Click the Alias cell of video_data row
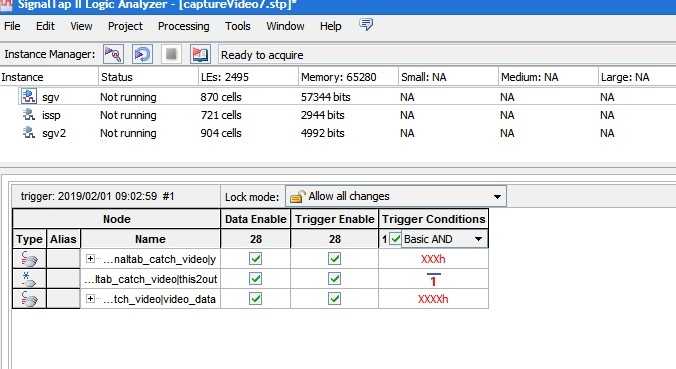This screenshot has height=369, width=676. point(63,299)
